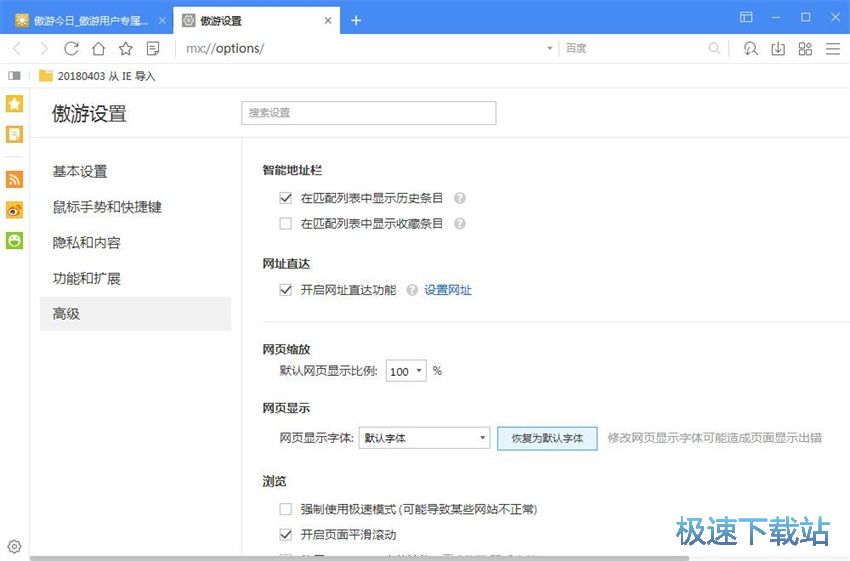Click the 恢复为默认字体 button
This screenshot has height=561, width=850.
[548, 438]
